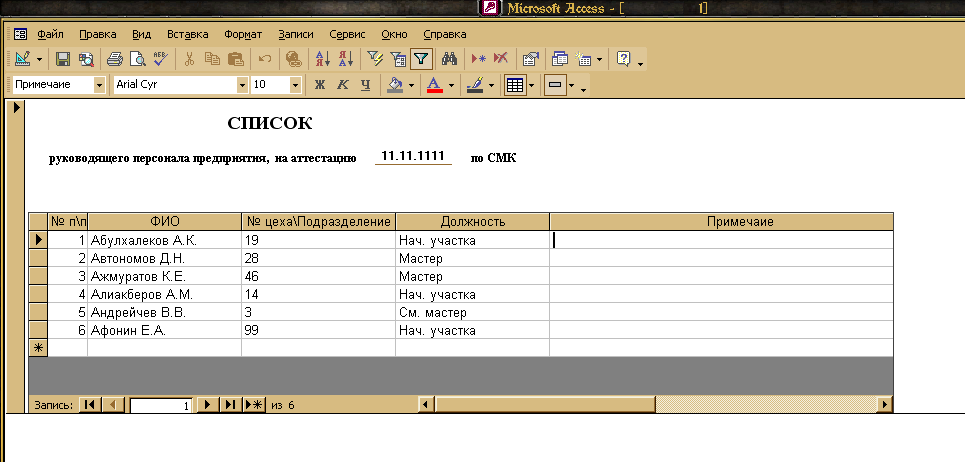Image resolution: width=965 pixels, height=462 pixels.
Task: Open the Вставка menu
Action: point(188,34)
